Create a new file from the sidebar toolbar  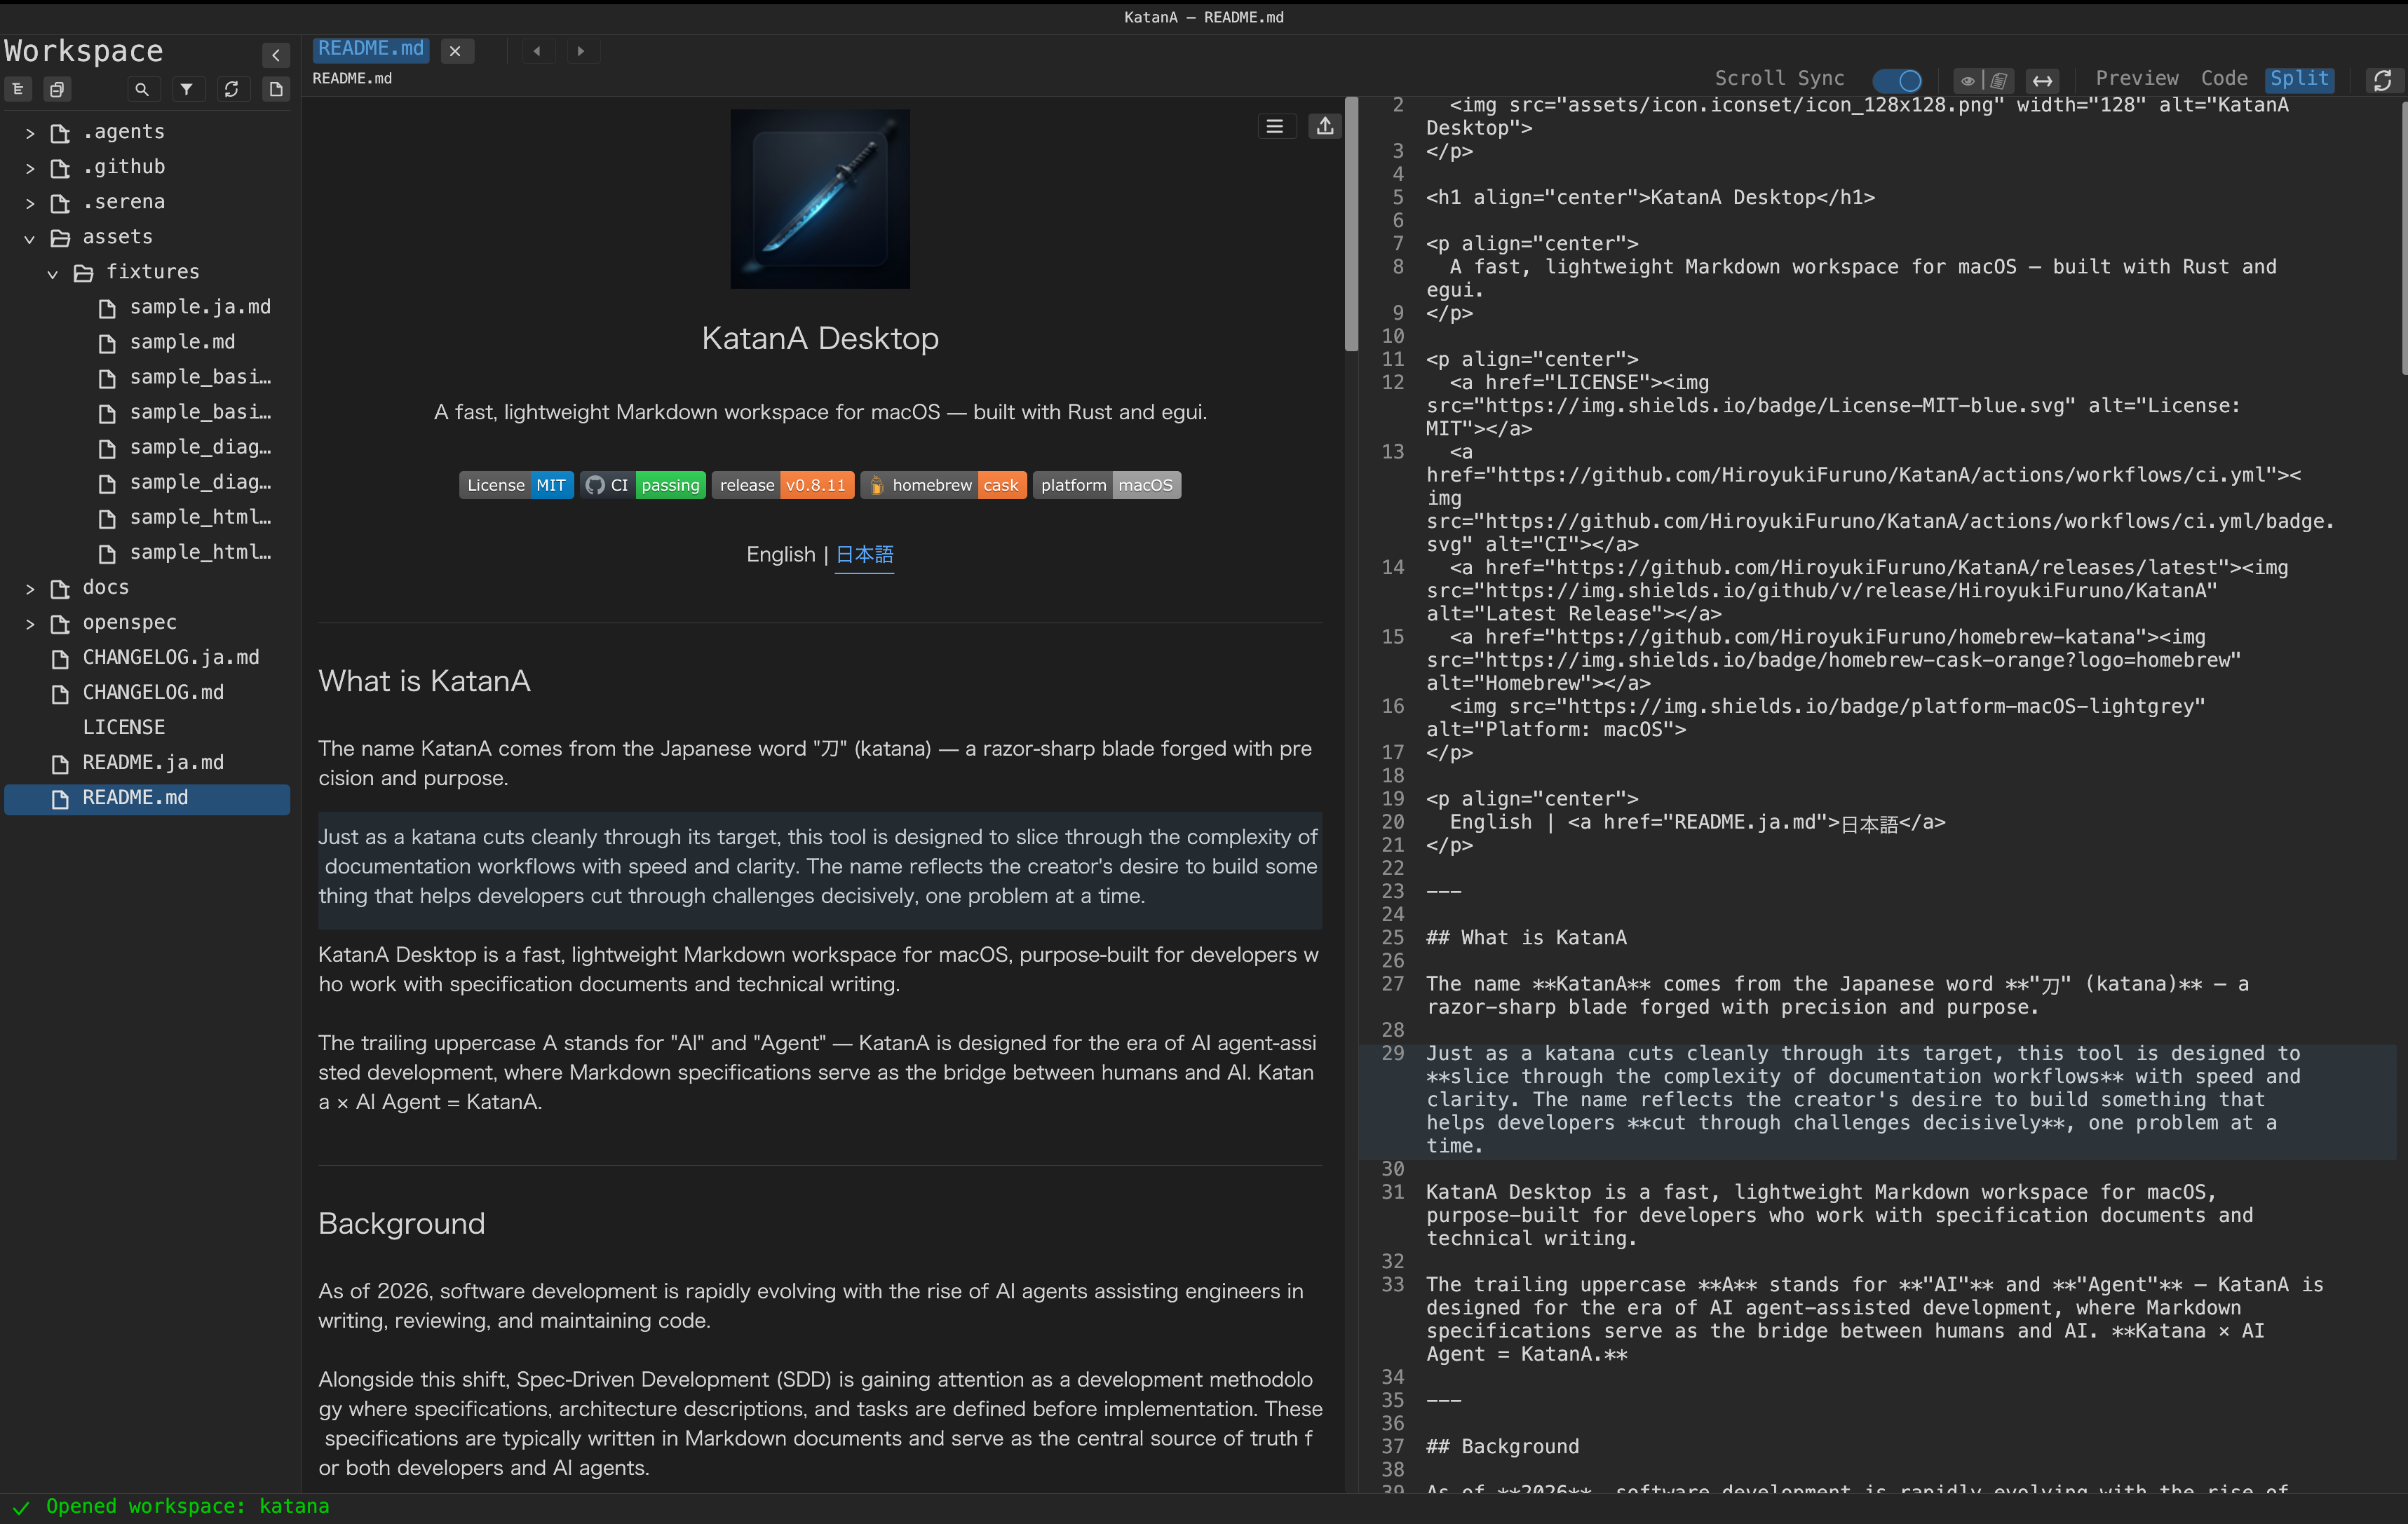click(276, 89)
